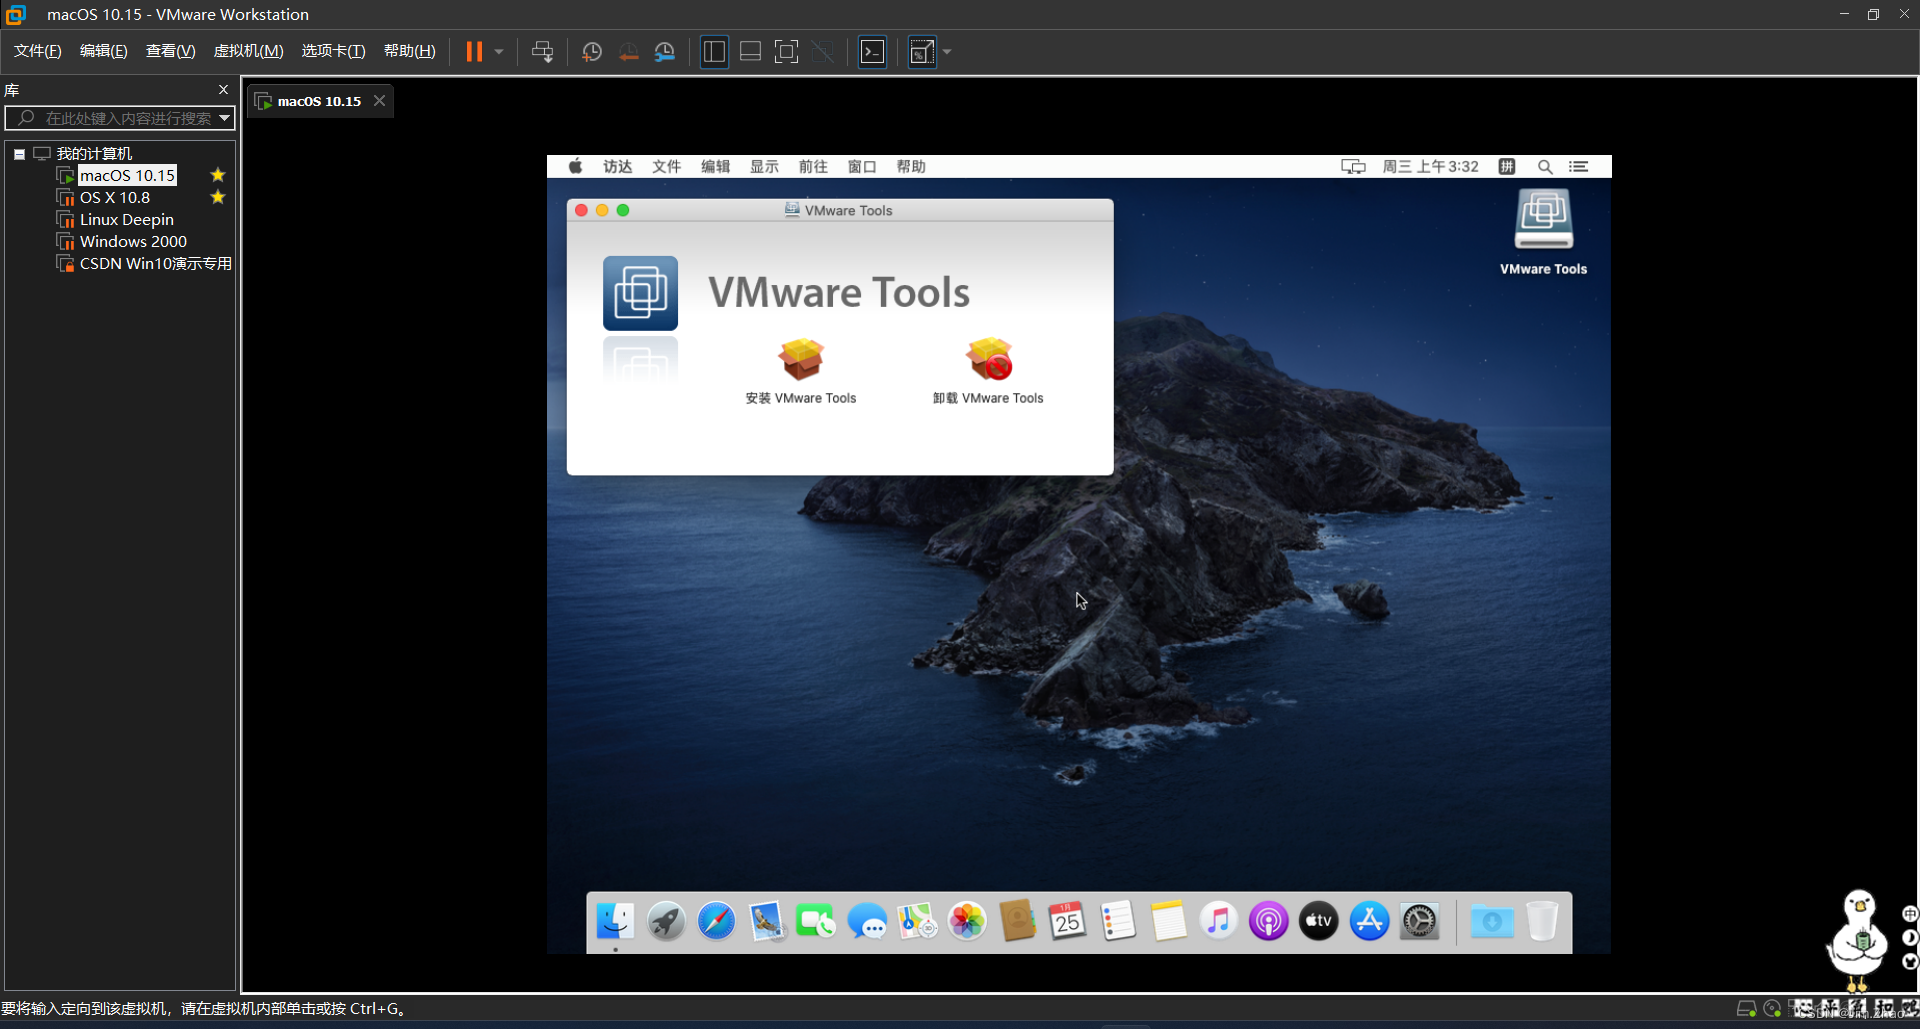Enter full screen mode
The height and width of the screenshot is (1029, 1920).
click(x=787, y=52)
